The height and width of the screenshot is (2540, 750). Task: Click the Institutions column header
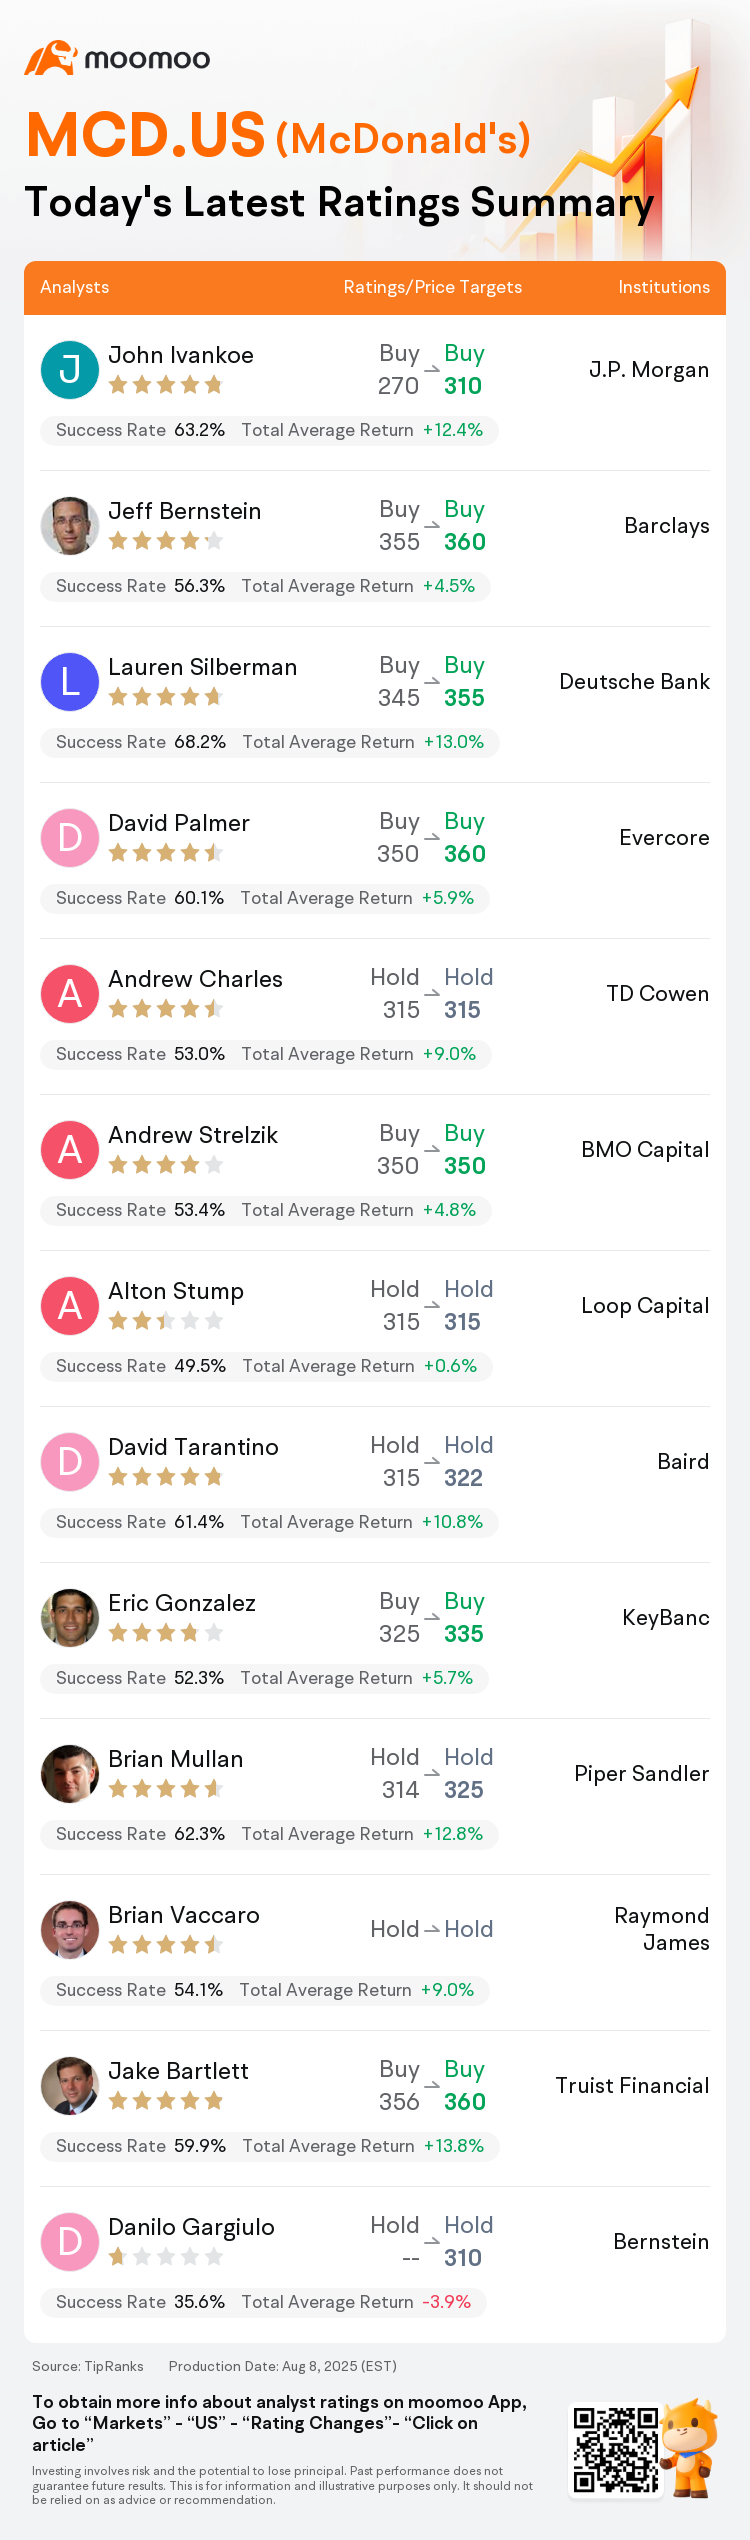tap(664, 287)
